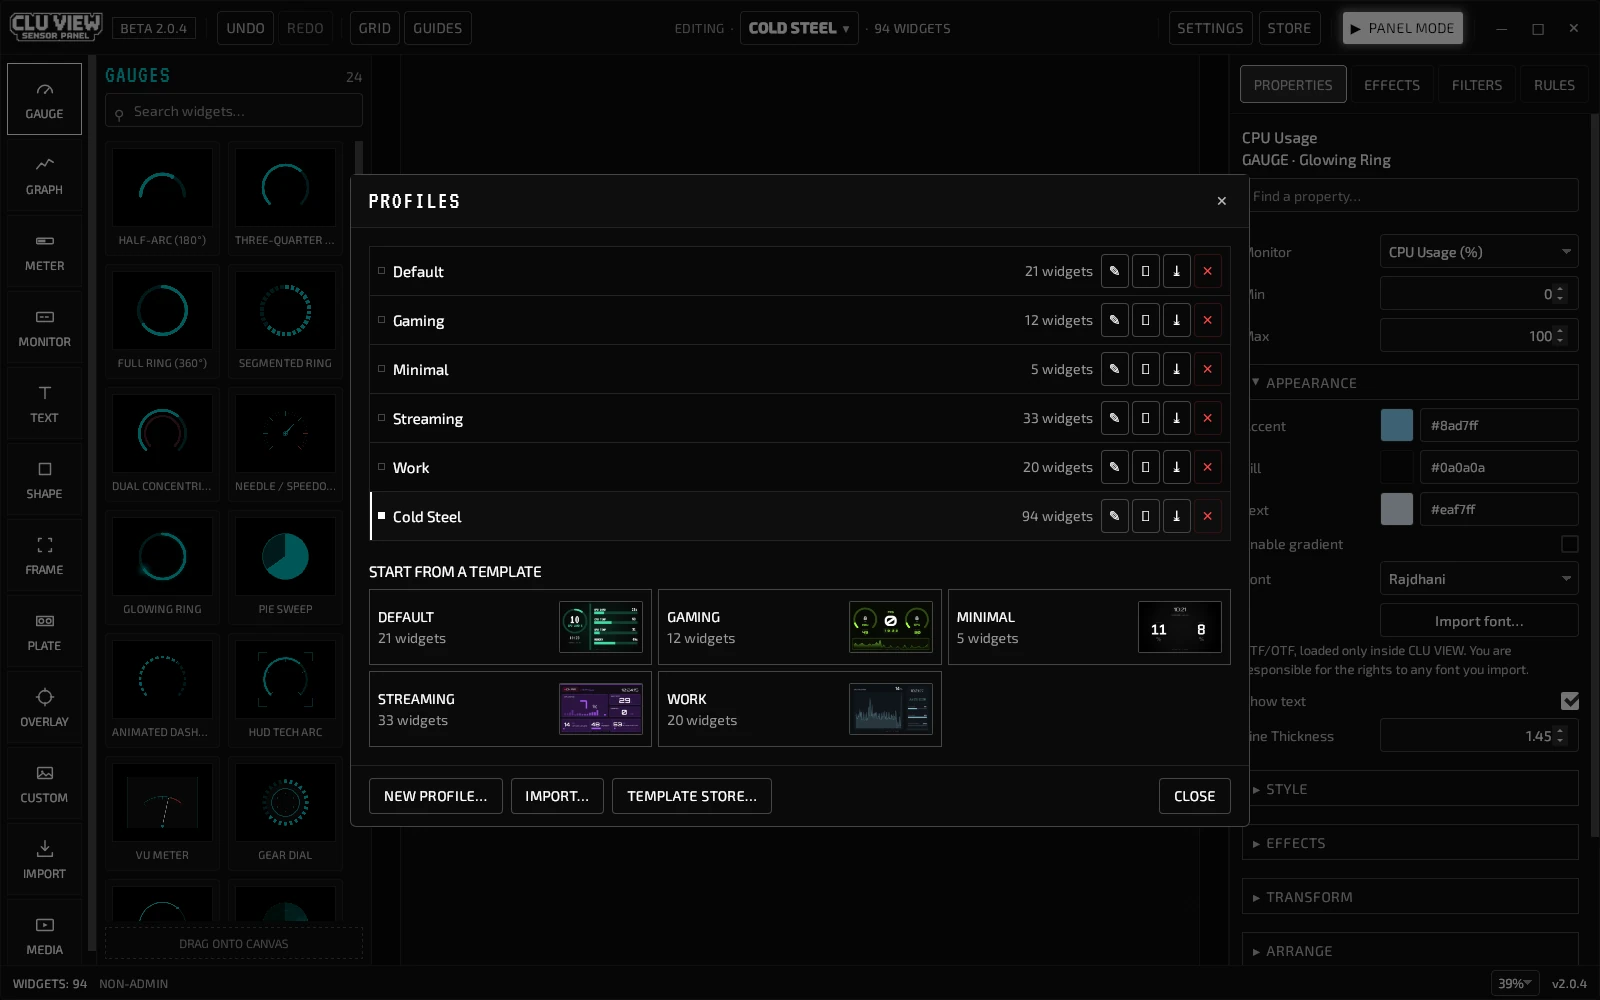Click the Import profile button

click(x=557, y=796)
